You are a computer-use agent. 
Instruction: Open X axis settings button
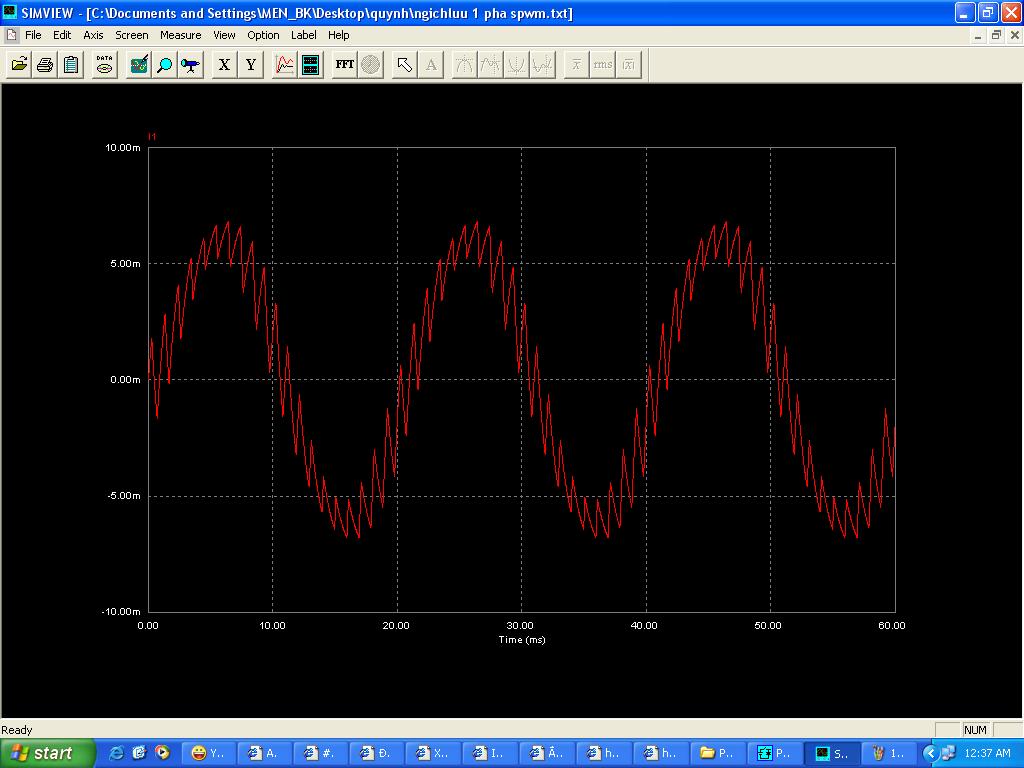pyautogui.click(x=224, y=65)
